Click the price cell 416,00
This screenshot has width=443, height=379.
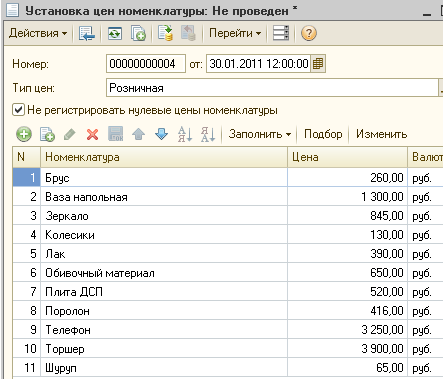[x=347, y=311]
